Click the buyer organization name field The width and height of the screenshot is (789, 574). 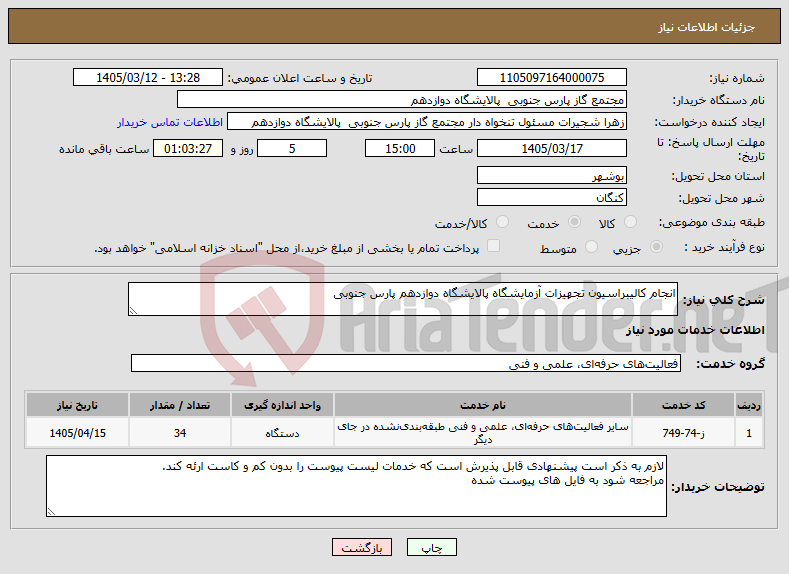click(x=402, y=100)
